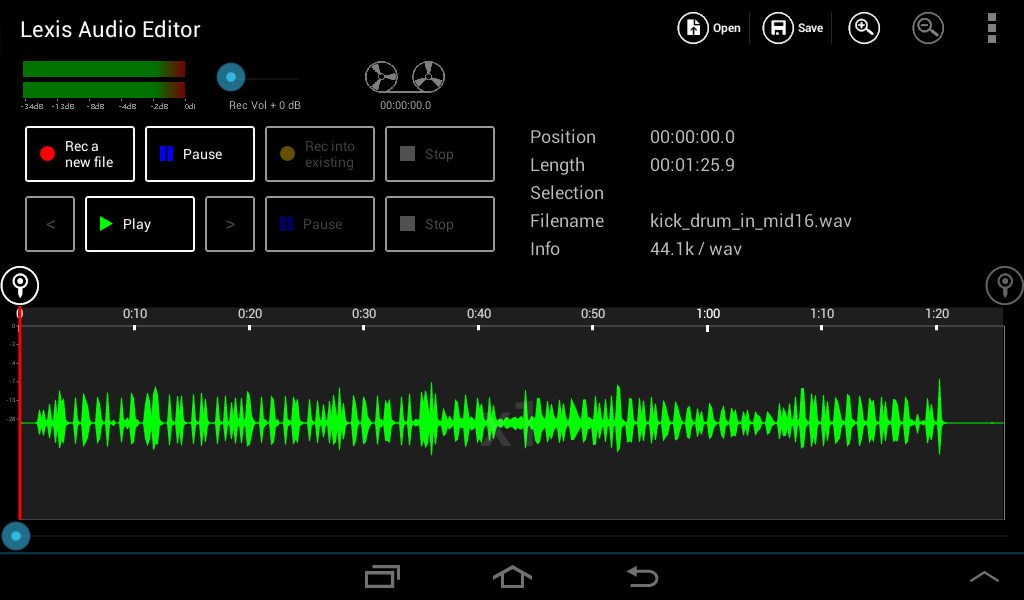The image size is (1024, 600).
Task: Select the end marker pin icon
Action: pos(1004,285)
